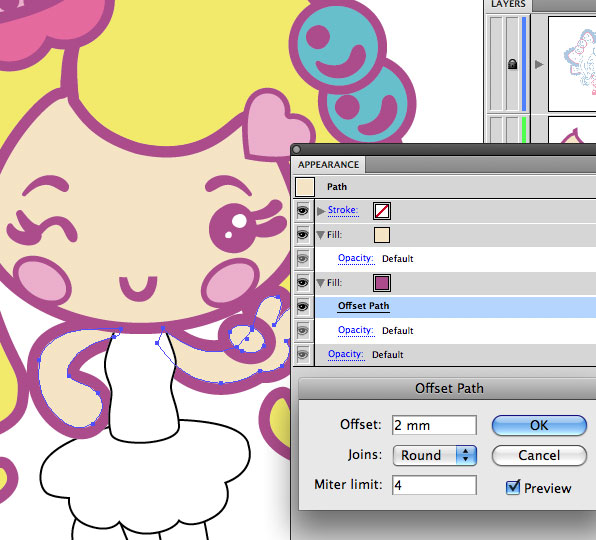Open the Stroke link options
Image resolution: width=596 pixels, height=540 pixels.
[343, 210]
